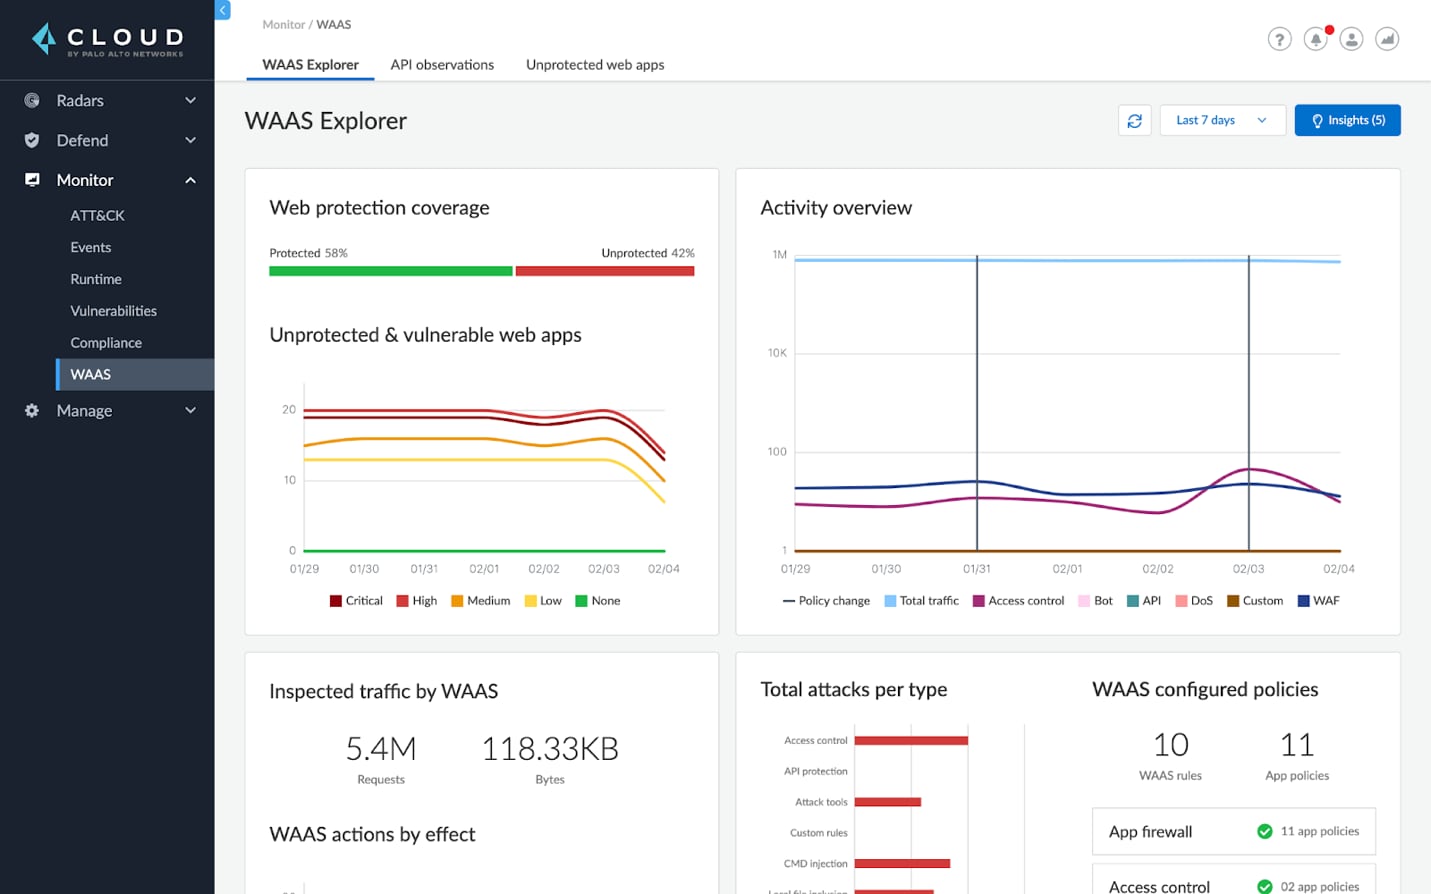Screen dimensions: 1431x894
Task: Open the Last 7 days dropdown
Action: tap(1222, 120)
